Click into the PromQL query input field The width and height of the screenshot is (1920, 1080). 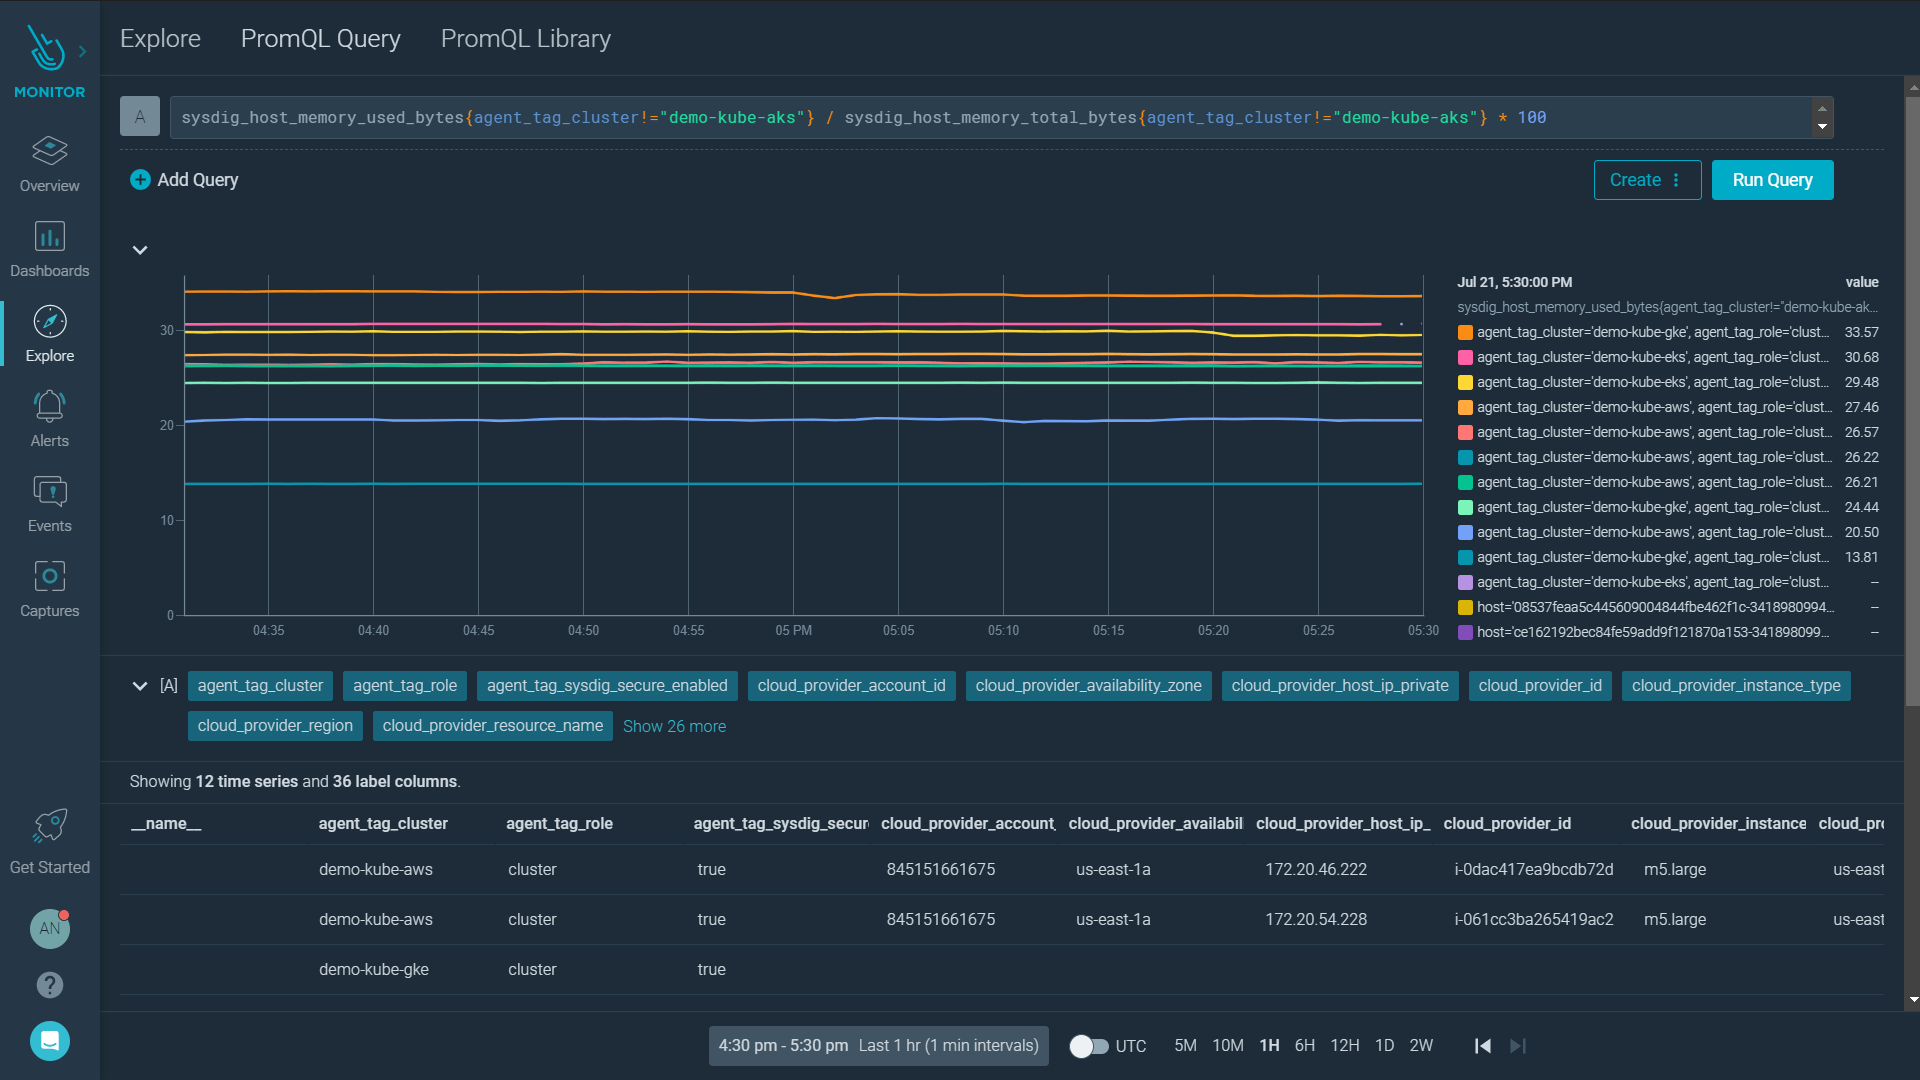(990, 117)
